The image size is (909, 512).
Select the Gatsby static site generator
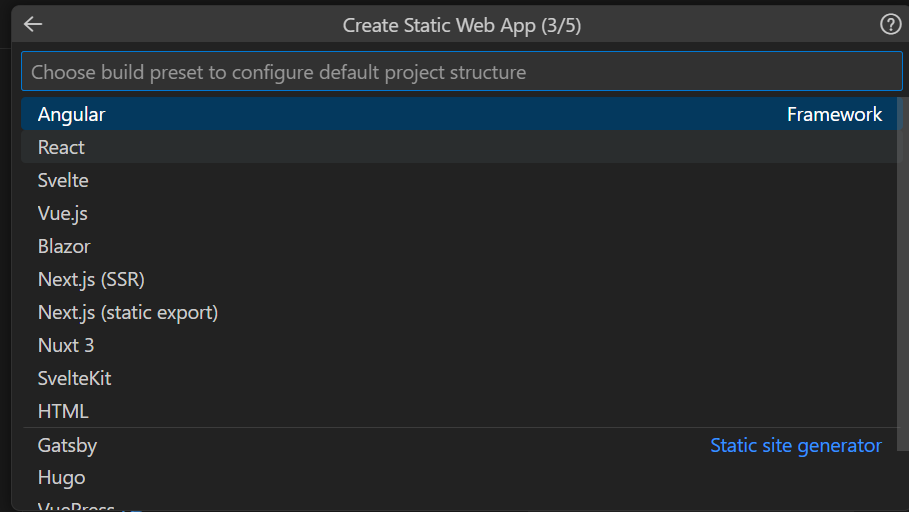(68, 446)
